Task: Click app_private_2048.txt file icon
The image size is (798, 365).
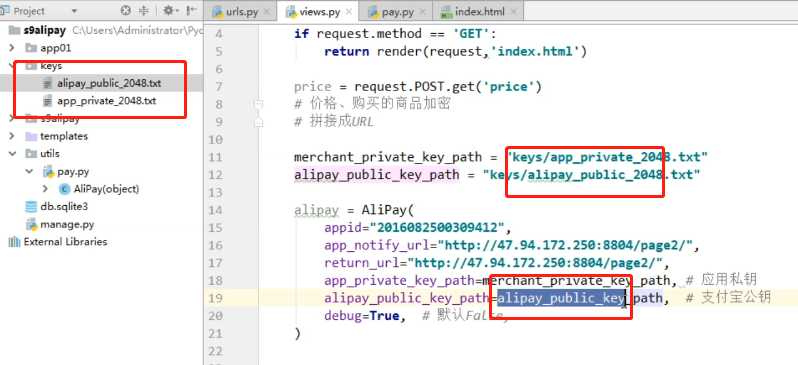Action: tap(48, 101)
